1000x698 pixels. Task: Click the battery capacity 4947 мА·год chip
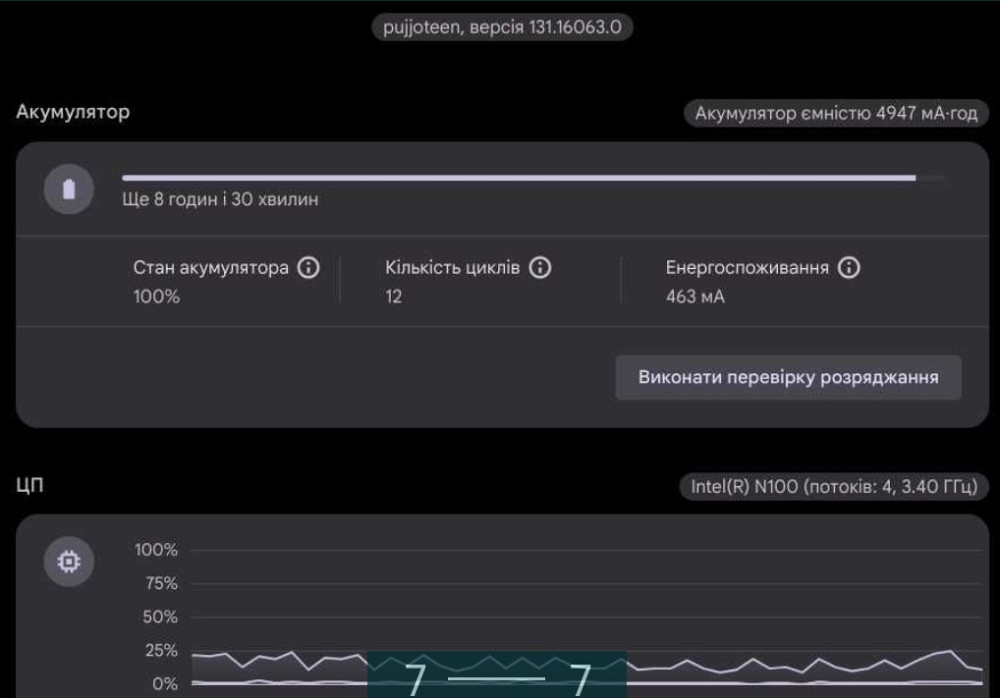coord(836,113)
